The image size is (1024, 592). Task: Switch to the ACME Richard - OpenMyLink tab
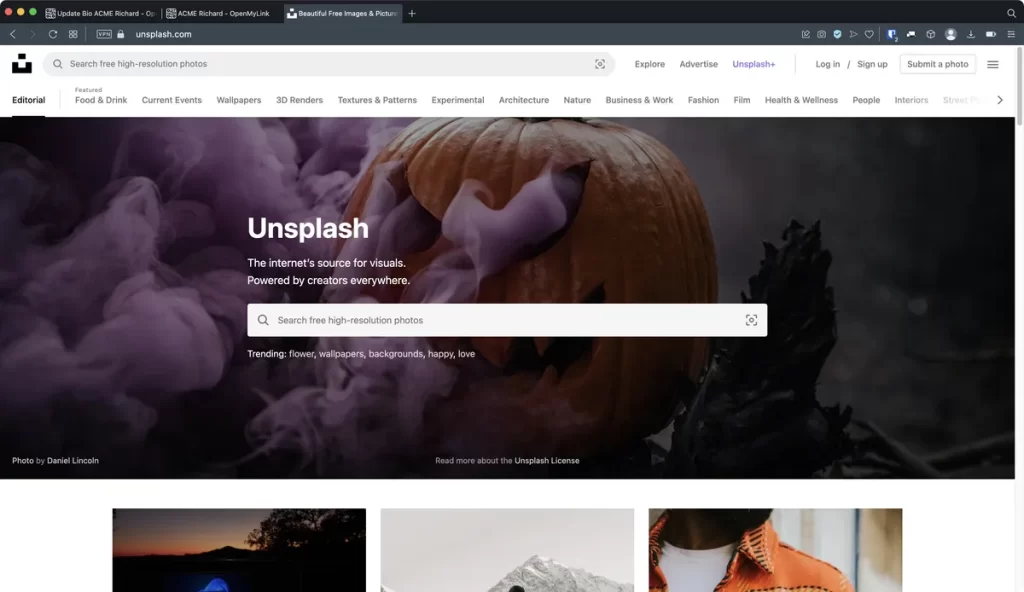click(x=221, y=13)
